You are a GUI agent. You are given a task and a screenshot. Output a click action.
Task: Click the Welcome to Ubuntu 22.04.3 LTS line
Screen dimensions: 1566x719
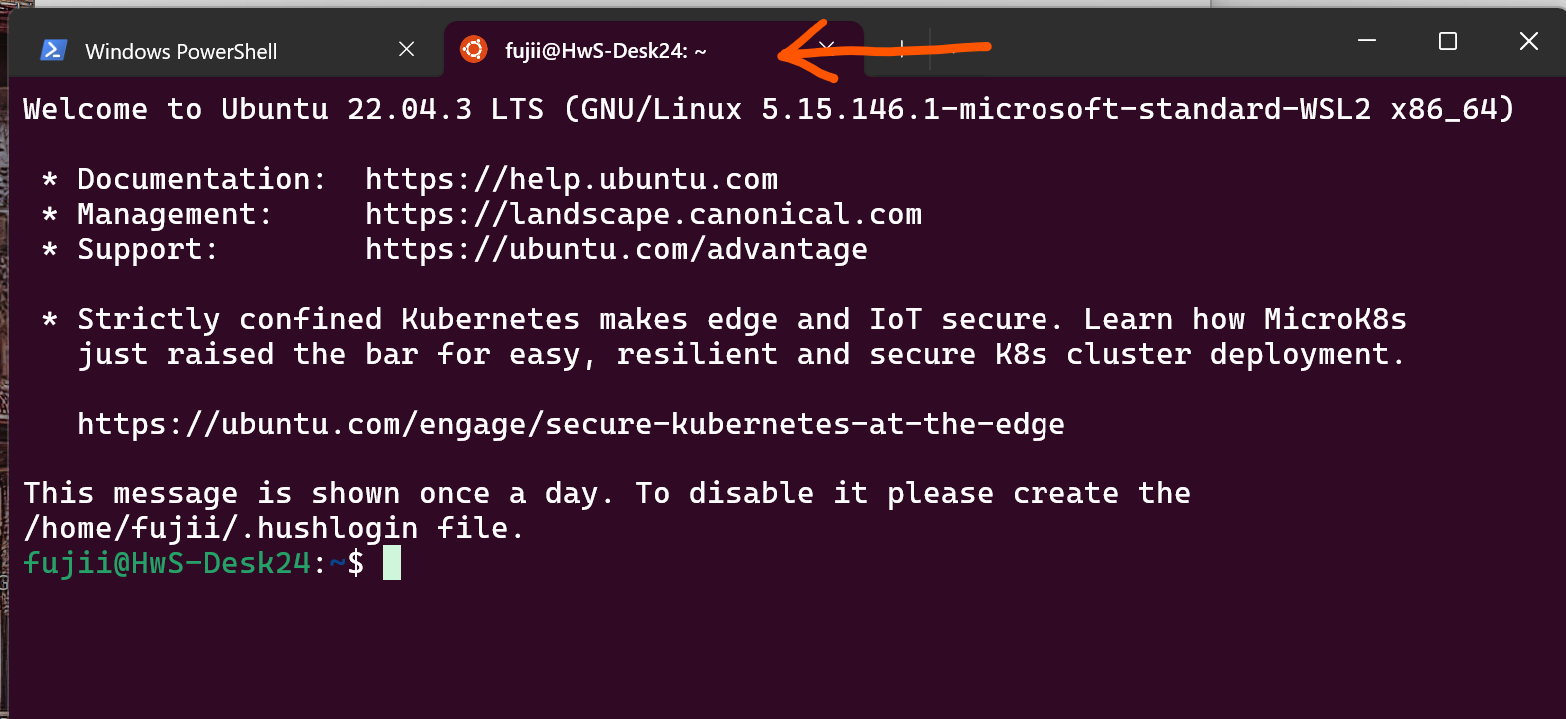tap(769, 110)
